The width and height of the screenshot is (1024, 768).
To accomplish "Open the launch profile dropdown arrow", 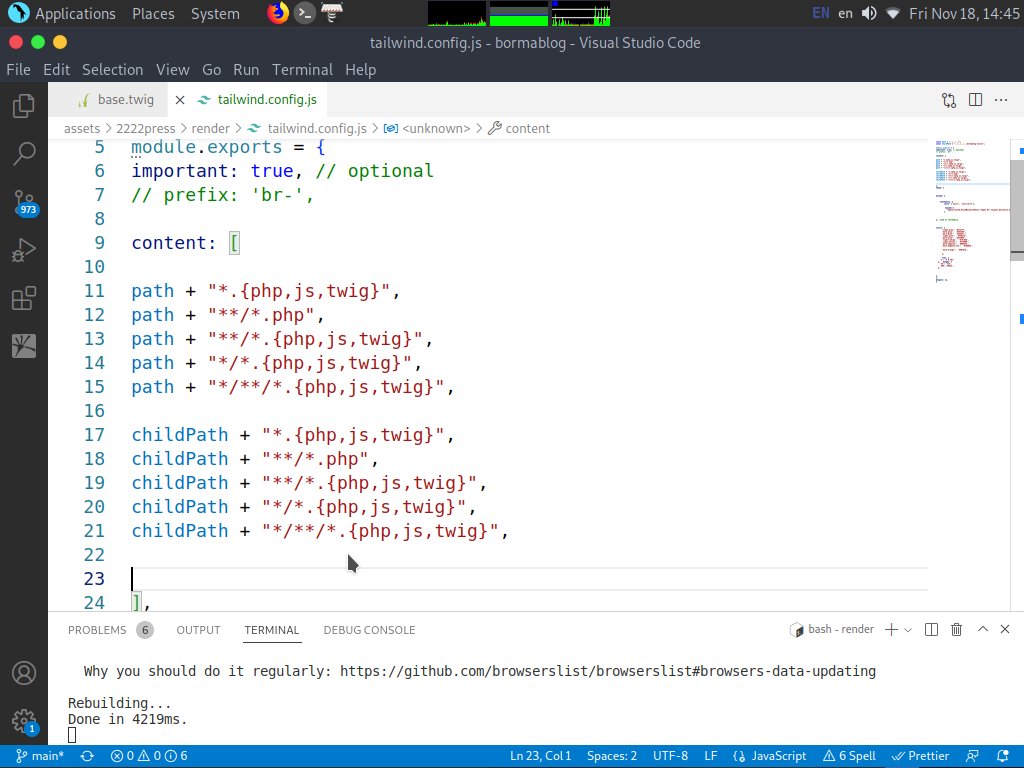I will click(x=908, y=630).
